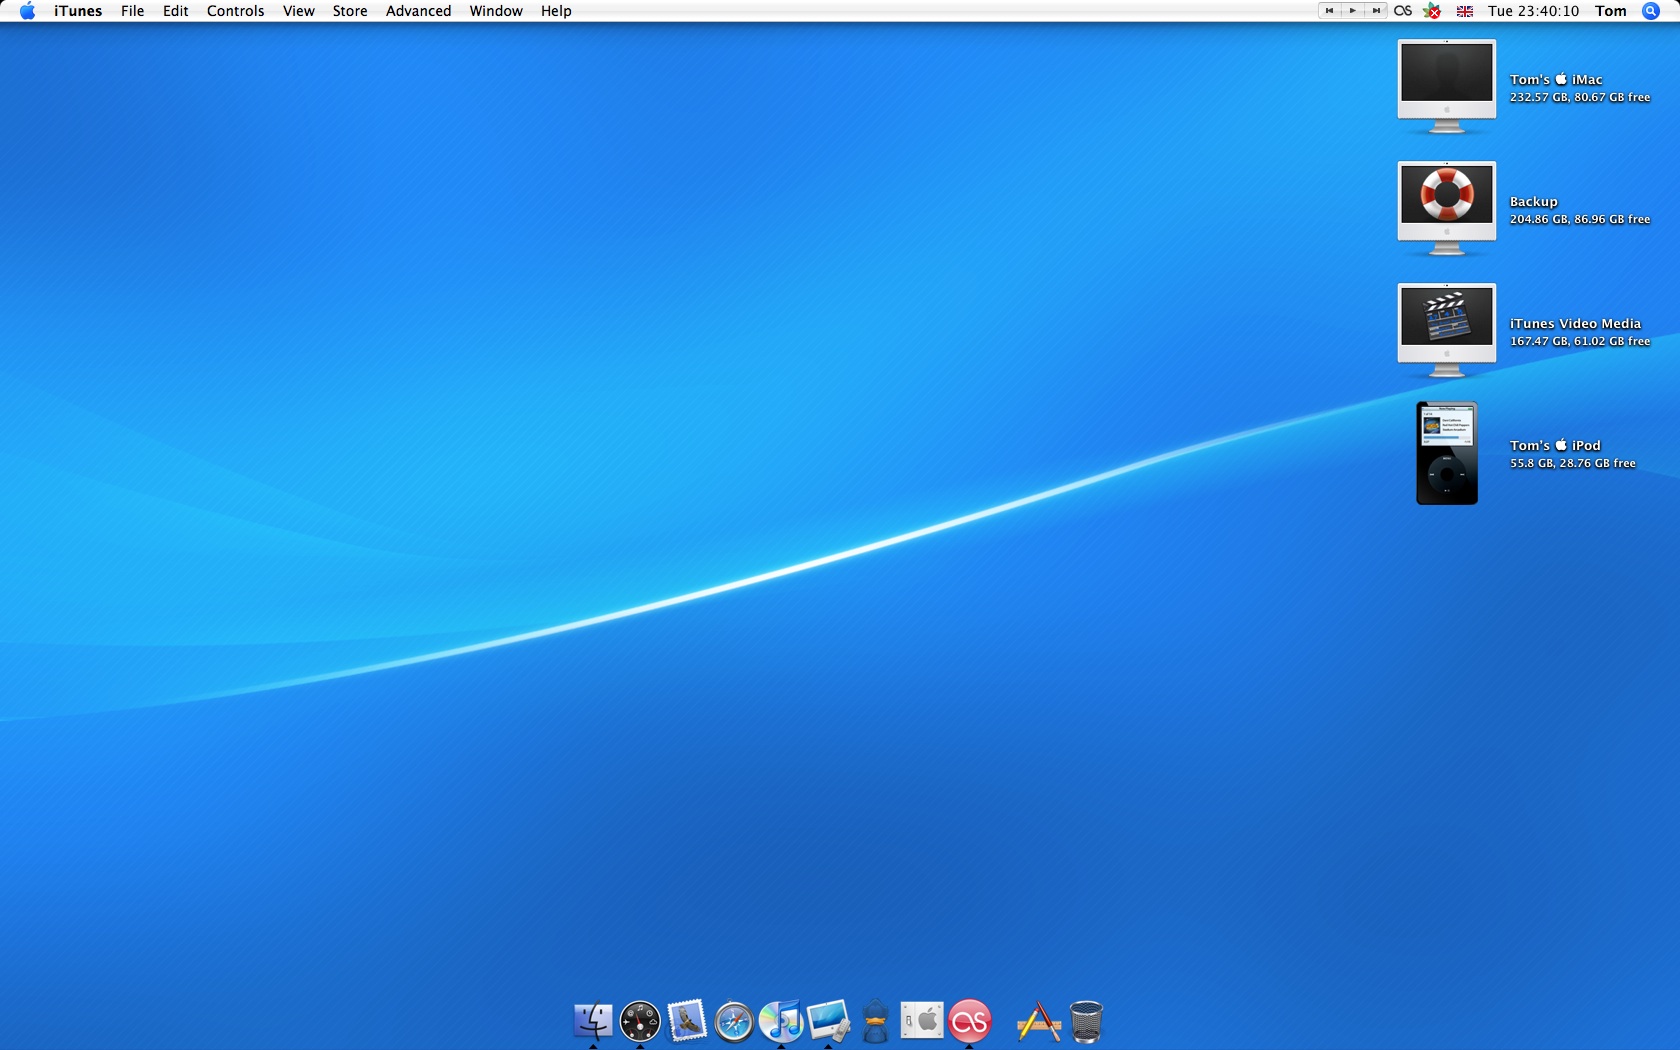Open iTunes from the Dock
This screenshot has height=1050, width=1680.
(781, 1021)
